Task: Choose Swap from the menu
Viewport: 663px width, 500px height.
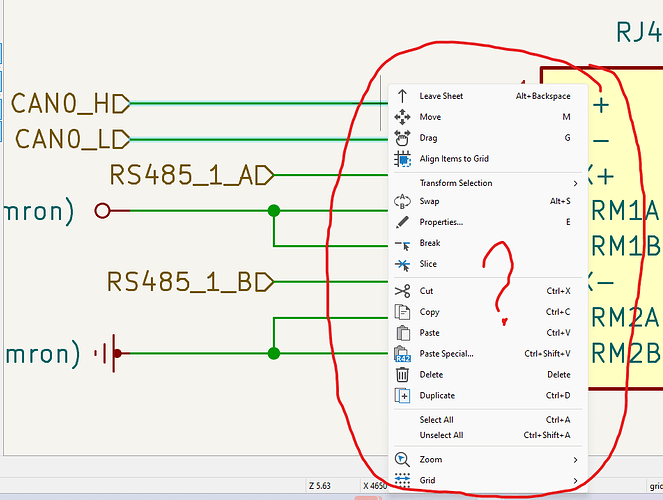Action: tap(488, 201)
